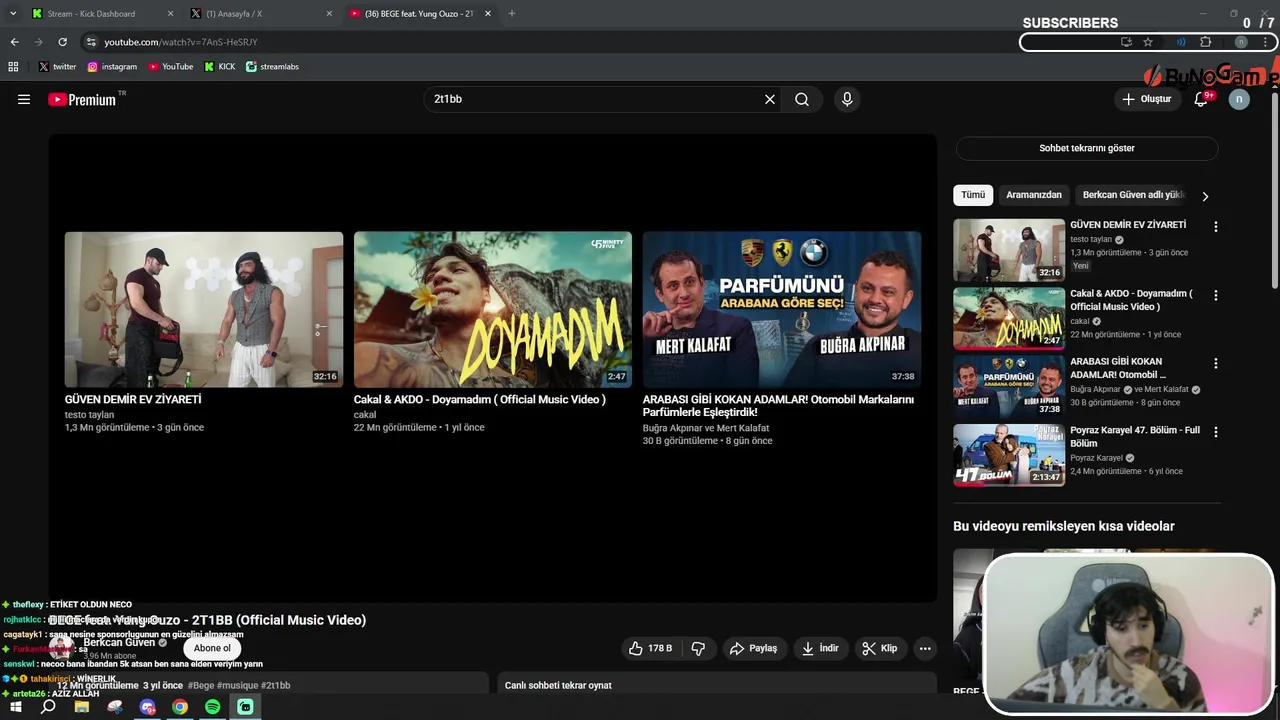The image size is (1280, 720).
Task: Click Canlı sohbeti tekrar oynat
Action: 558,685
